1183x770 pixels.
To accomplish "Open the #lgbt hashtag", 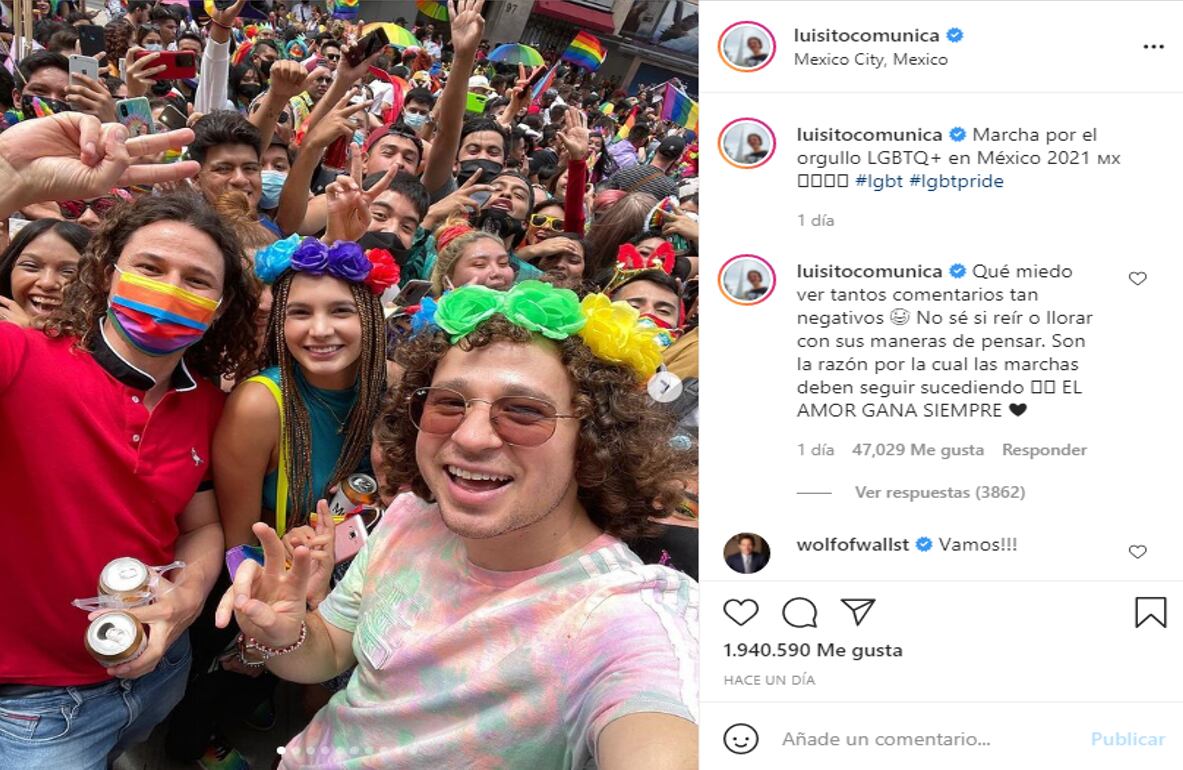I will click(x=878, y=181).
